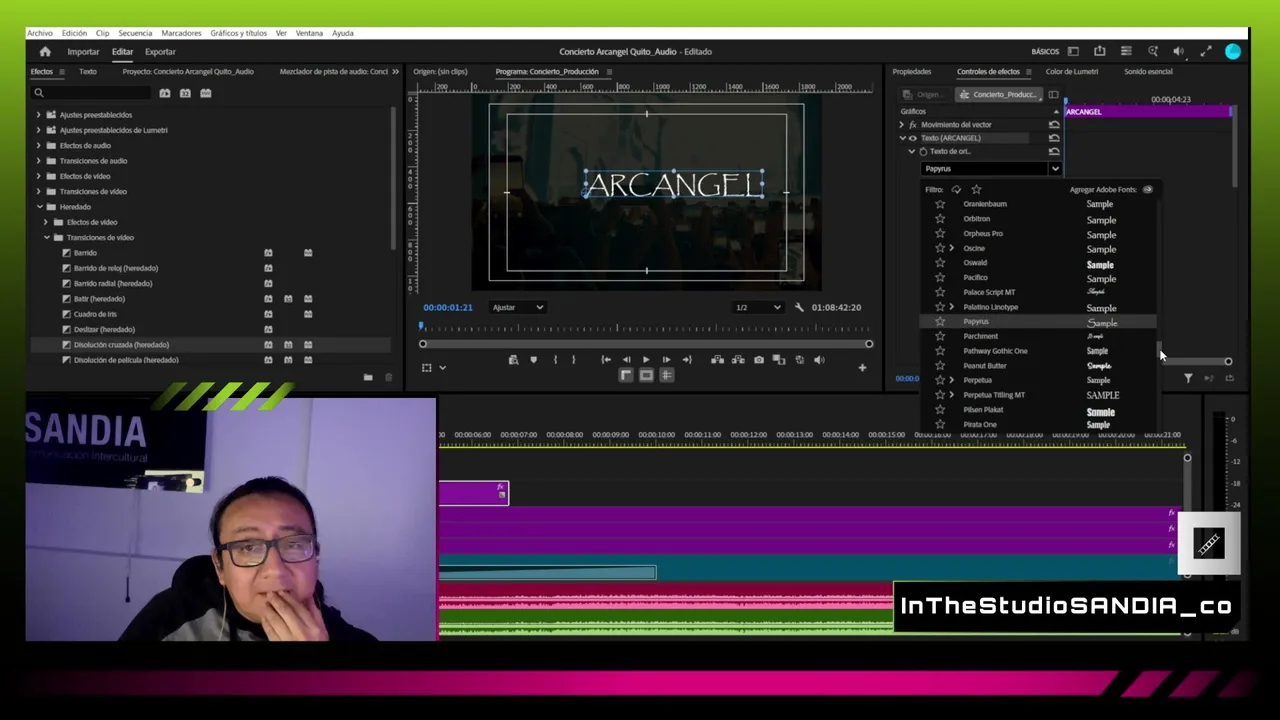Switch to the Importar workspace
This screenshot has height=720, width=1280.
click(83, 52)
